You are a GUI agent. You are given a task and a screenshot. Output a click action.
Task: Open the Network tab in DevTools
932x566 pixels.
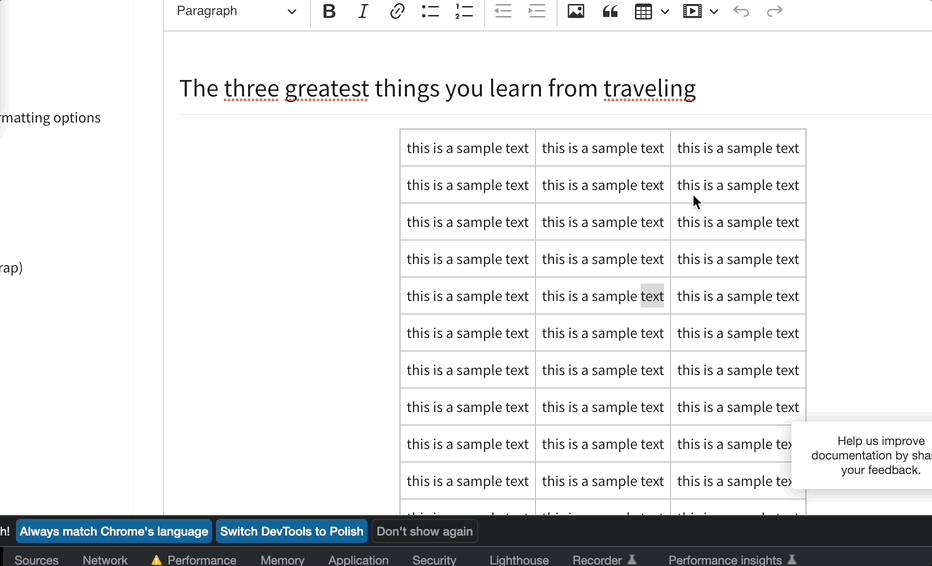coord(105,560)
